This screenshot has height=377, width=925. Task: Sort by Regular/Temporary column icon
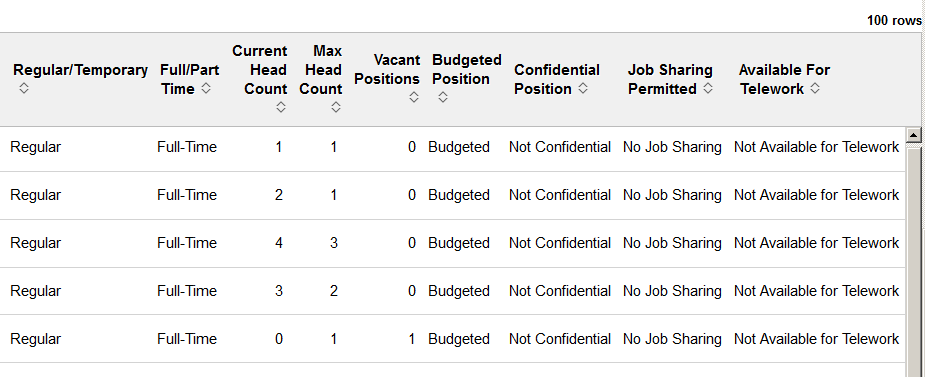(x=24, y=88)
